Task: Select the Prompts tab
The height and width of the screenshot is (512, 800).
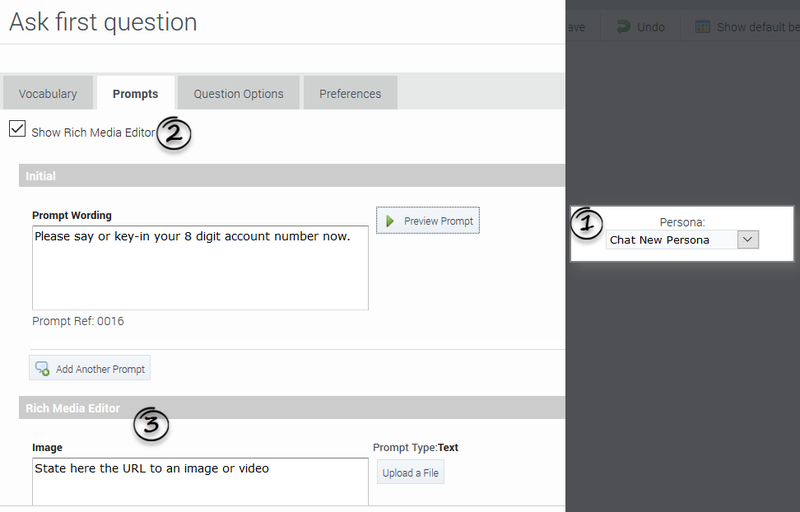Action: coord(135,94)
